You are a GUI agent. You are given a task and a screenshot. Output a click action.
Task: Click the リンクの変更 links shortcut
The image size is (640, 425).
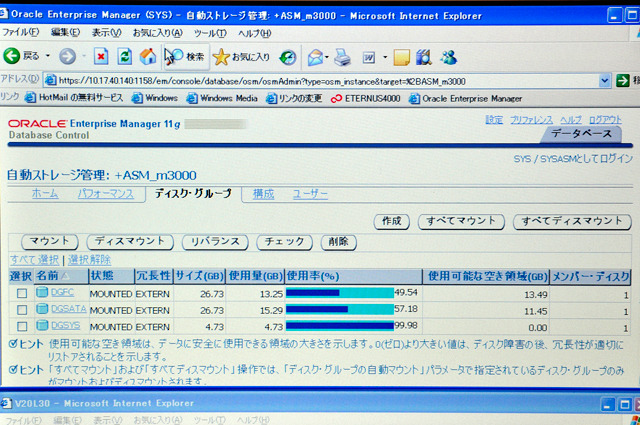(293, 98)
